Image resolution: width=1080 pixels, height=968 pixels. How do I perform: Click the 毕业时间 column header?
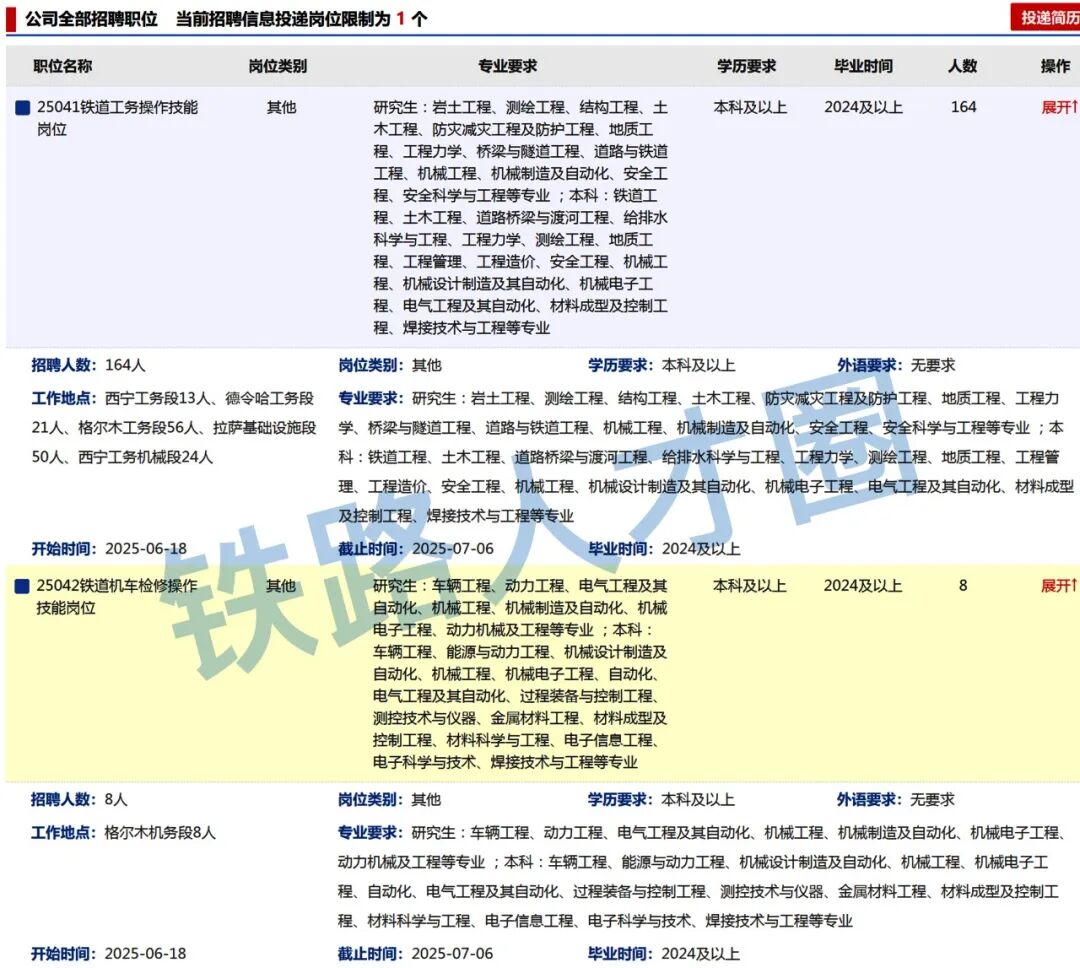[863, 66]
